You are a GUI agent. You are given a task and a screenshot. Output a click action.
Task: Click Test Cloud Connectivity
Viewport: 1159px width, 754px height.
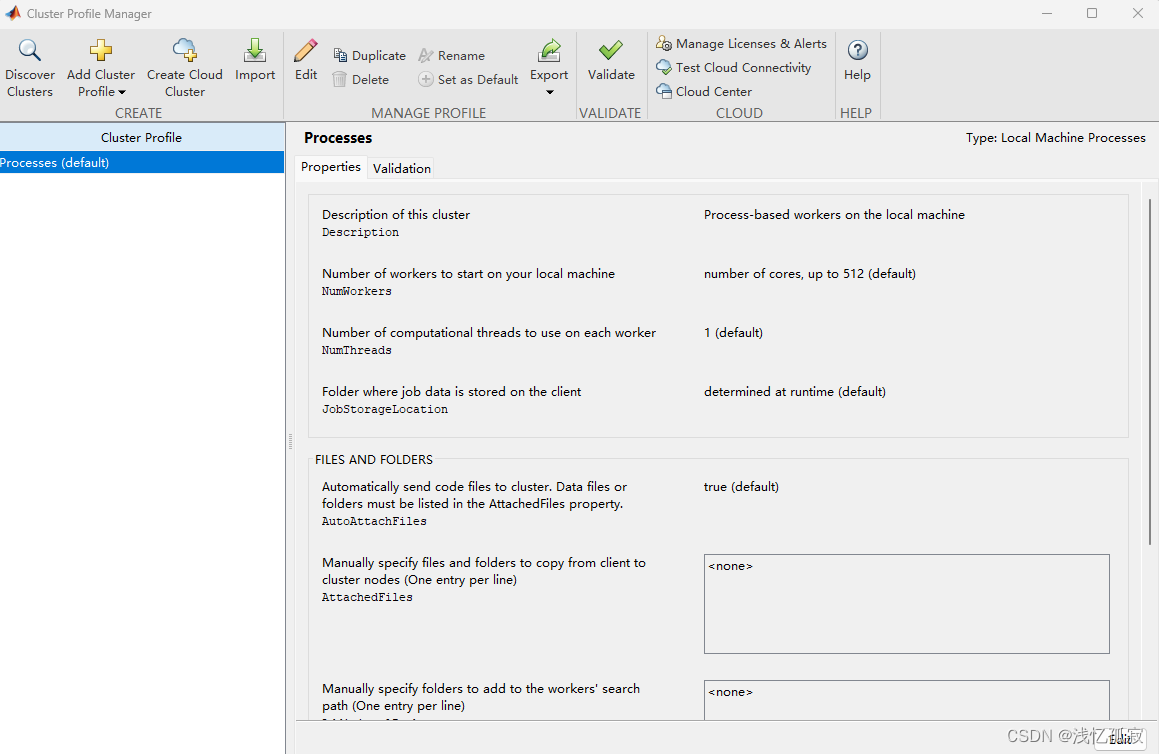pos(733,67)
